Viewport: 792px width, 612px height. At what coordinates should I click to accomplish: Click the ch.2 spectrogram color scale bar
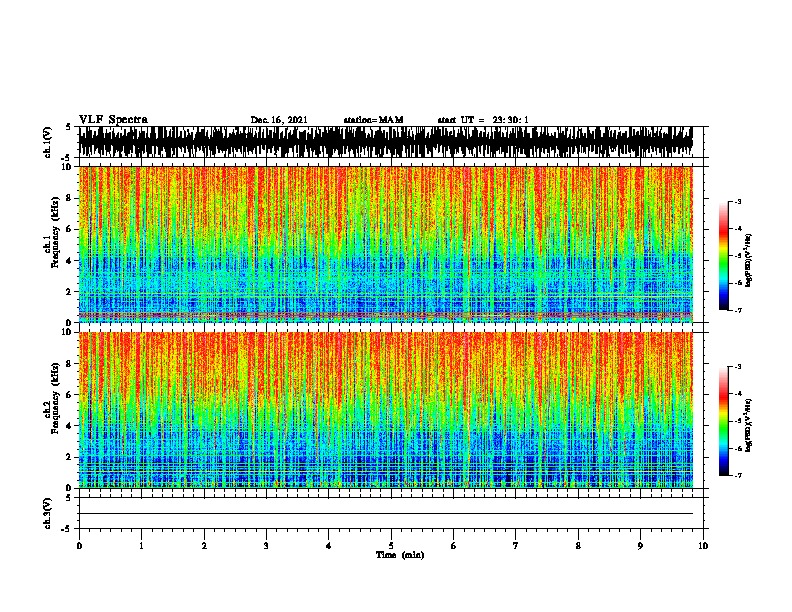tap(723, 421)
